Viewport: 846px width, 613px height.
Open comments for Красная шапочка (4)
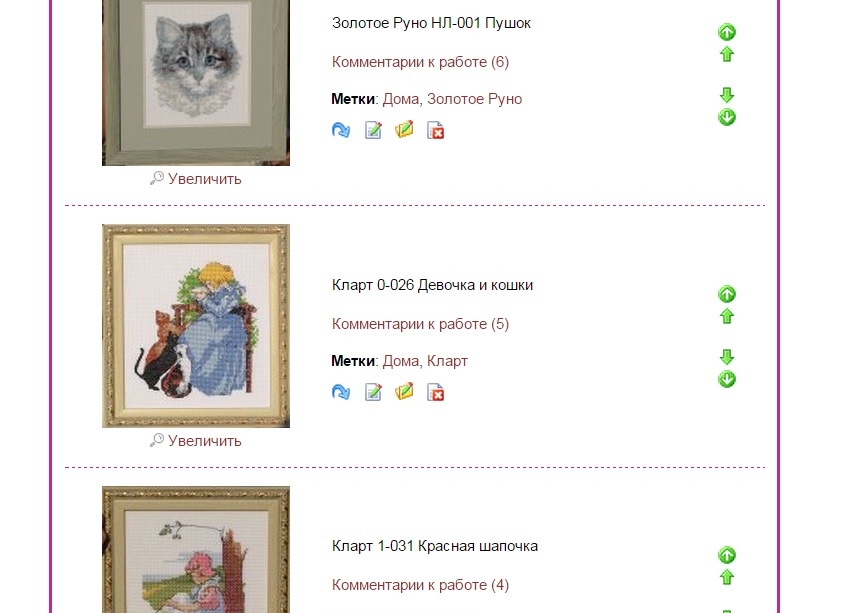click(x=420, y=585)
